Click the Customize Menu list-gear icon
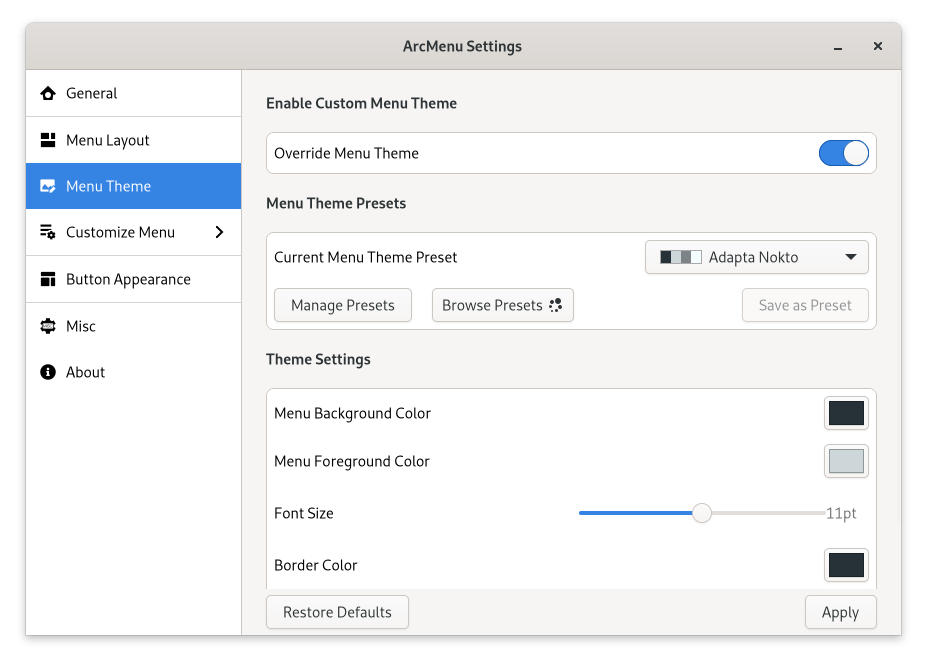 (47, 233)
